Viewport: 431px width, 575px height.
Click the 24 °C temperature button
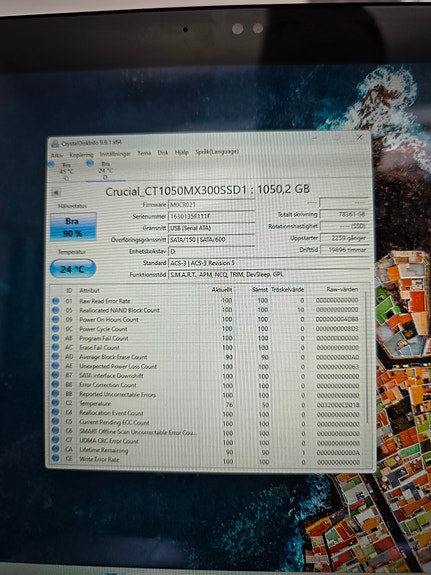point(73,269)
